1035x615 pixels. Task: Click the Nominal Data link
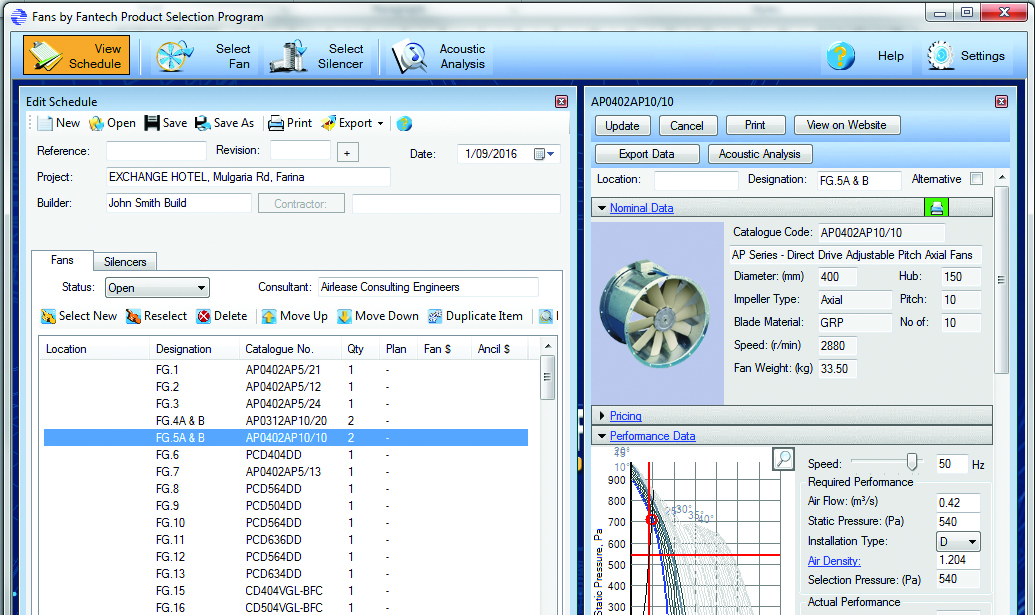642,208
